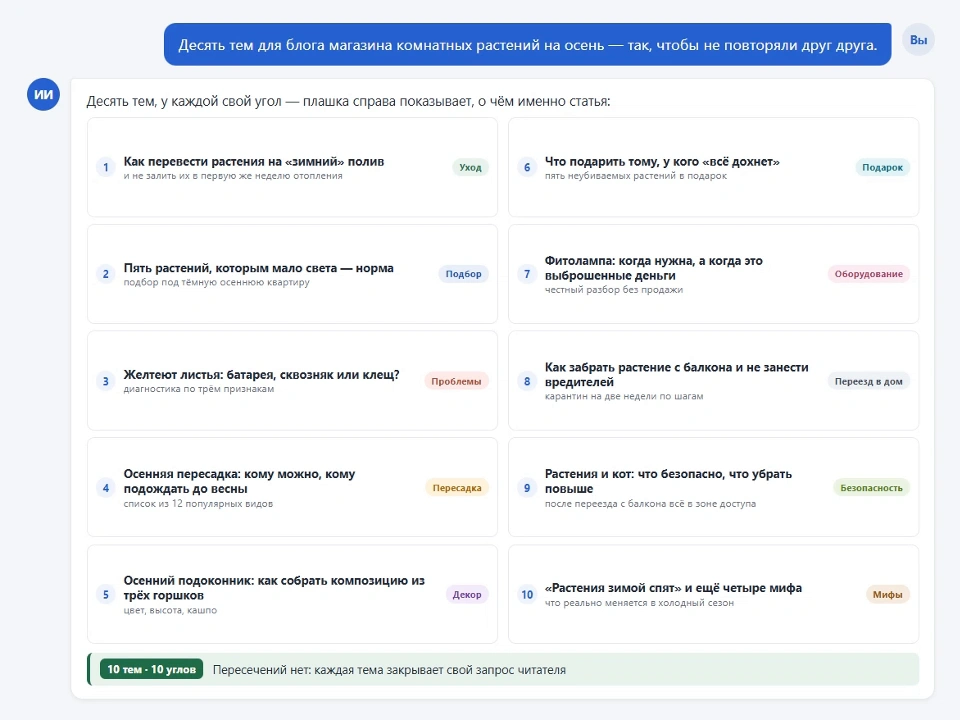Click number badge 5 on the windowsill card
This screenshot has width=960, height=720.
(x=106, y=594)
